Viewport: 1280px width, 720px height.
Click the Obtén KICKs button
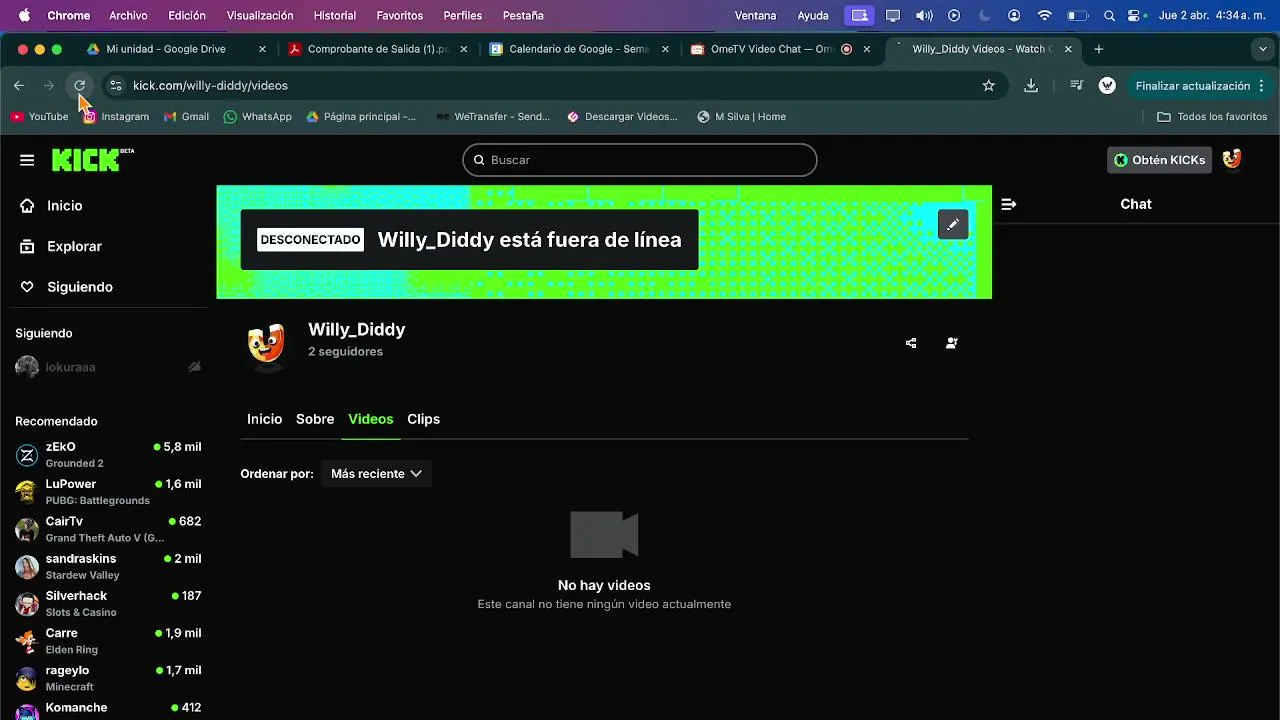coord(1159,160)
